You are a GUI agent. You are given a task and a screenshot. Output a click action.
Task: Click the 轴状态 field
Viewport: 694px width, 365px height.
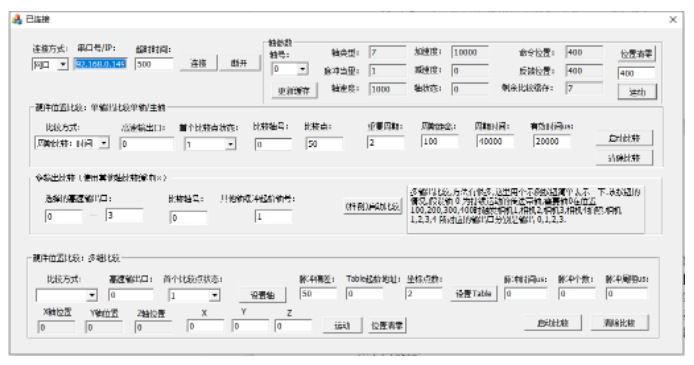click(470, 89)
